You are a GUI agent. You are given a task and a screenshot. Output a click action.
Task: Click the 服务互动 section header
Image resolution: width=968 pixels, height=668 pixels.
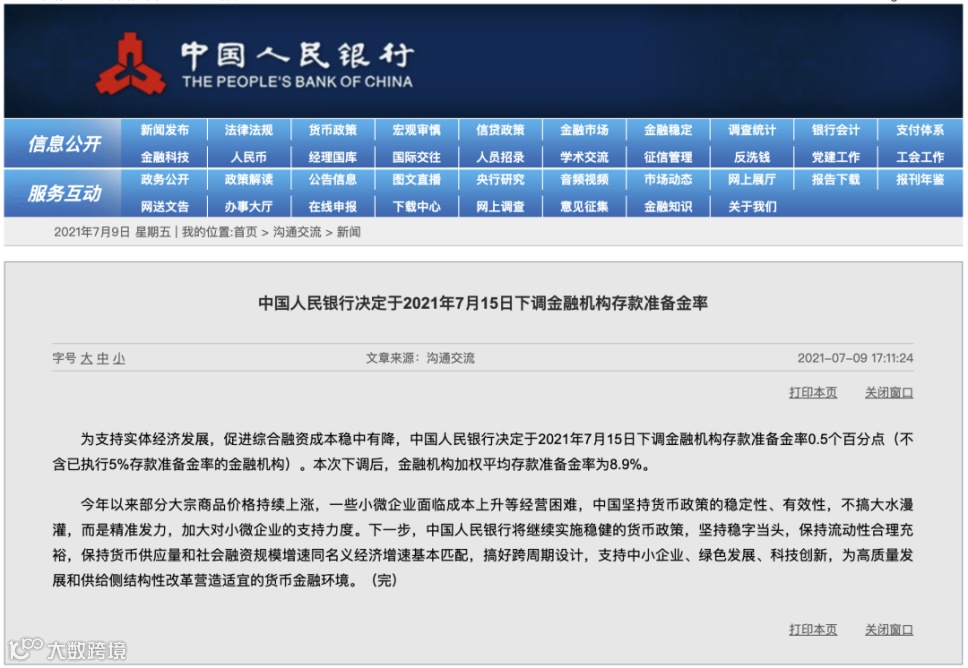[64, 193]
